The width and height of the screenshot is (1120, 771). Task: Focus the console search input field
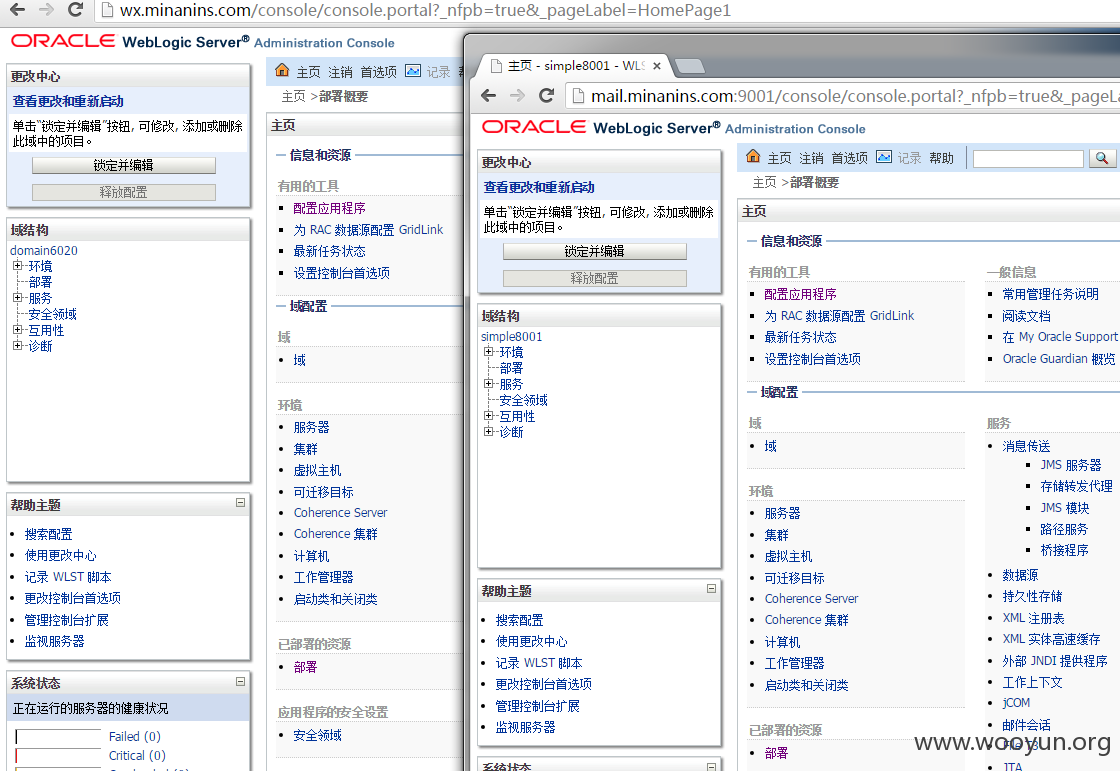coord(1028,158)
